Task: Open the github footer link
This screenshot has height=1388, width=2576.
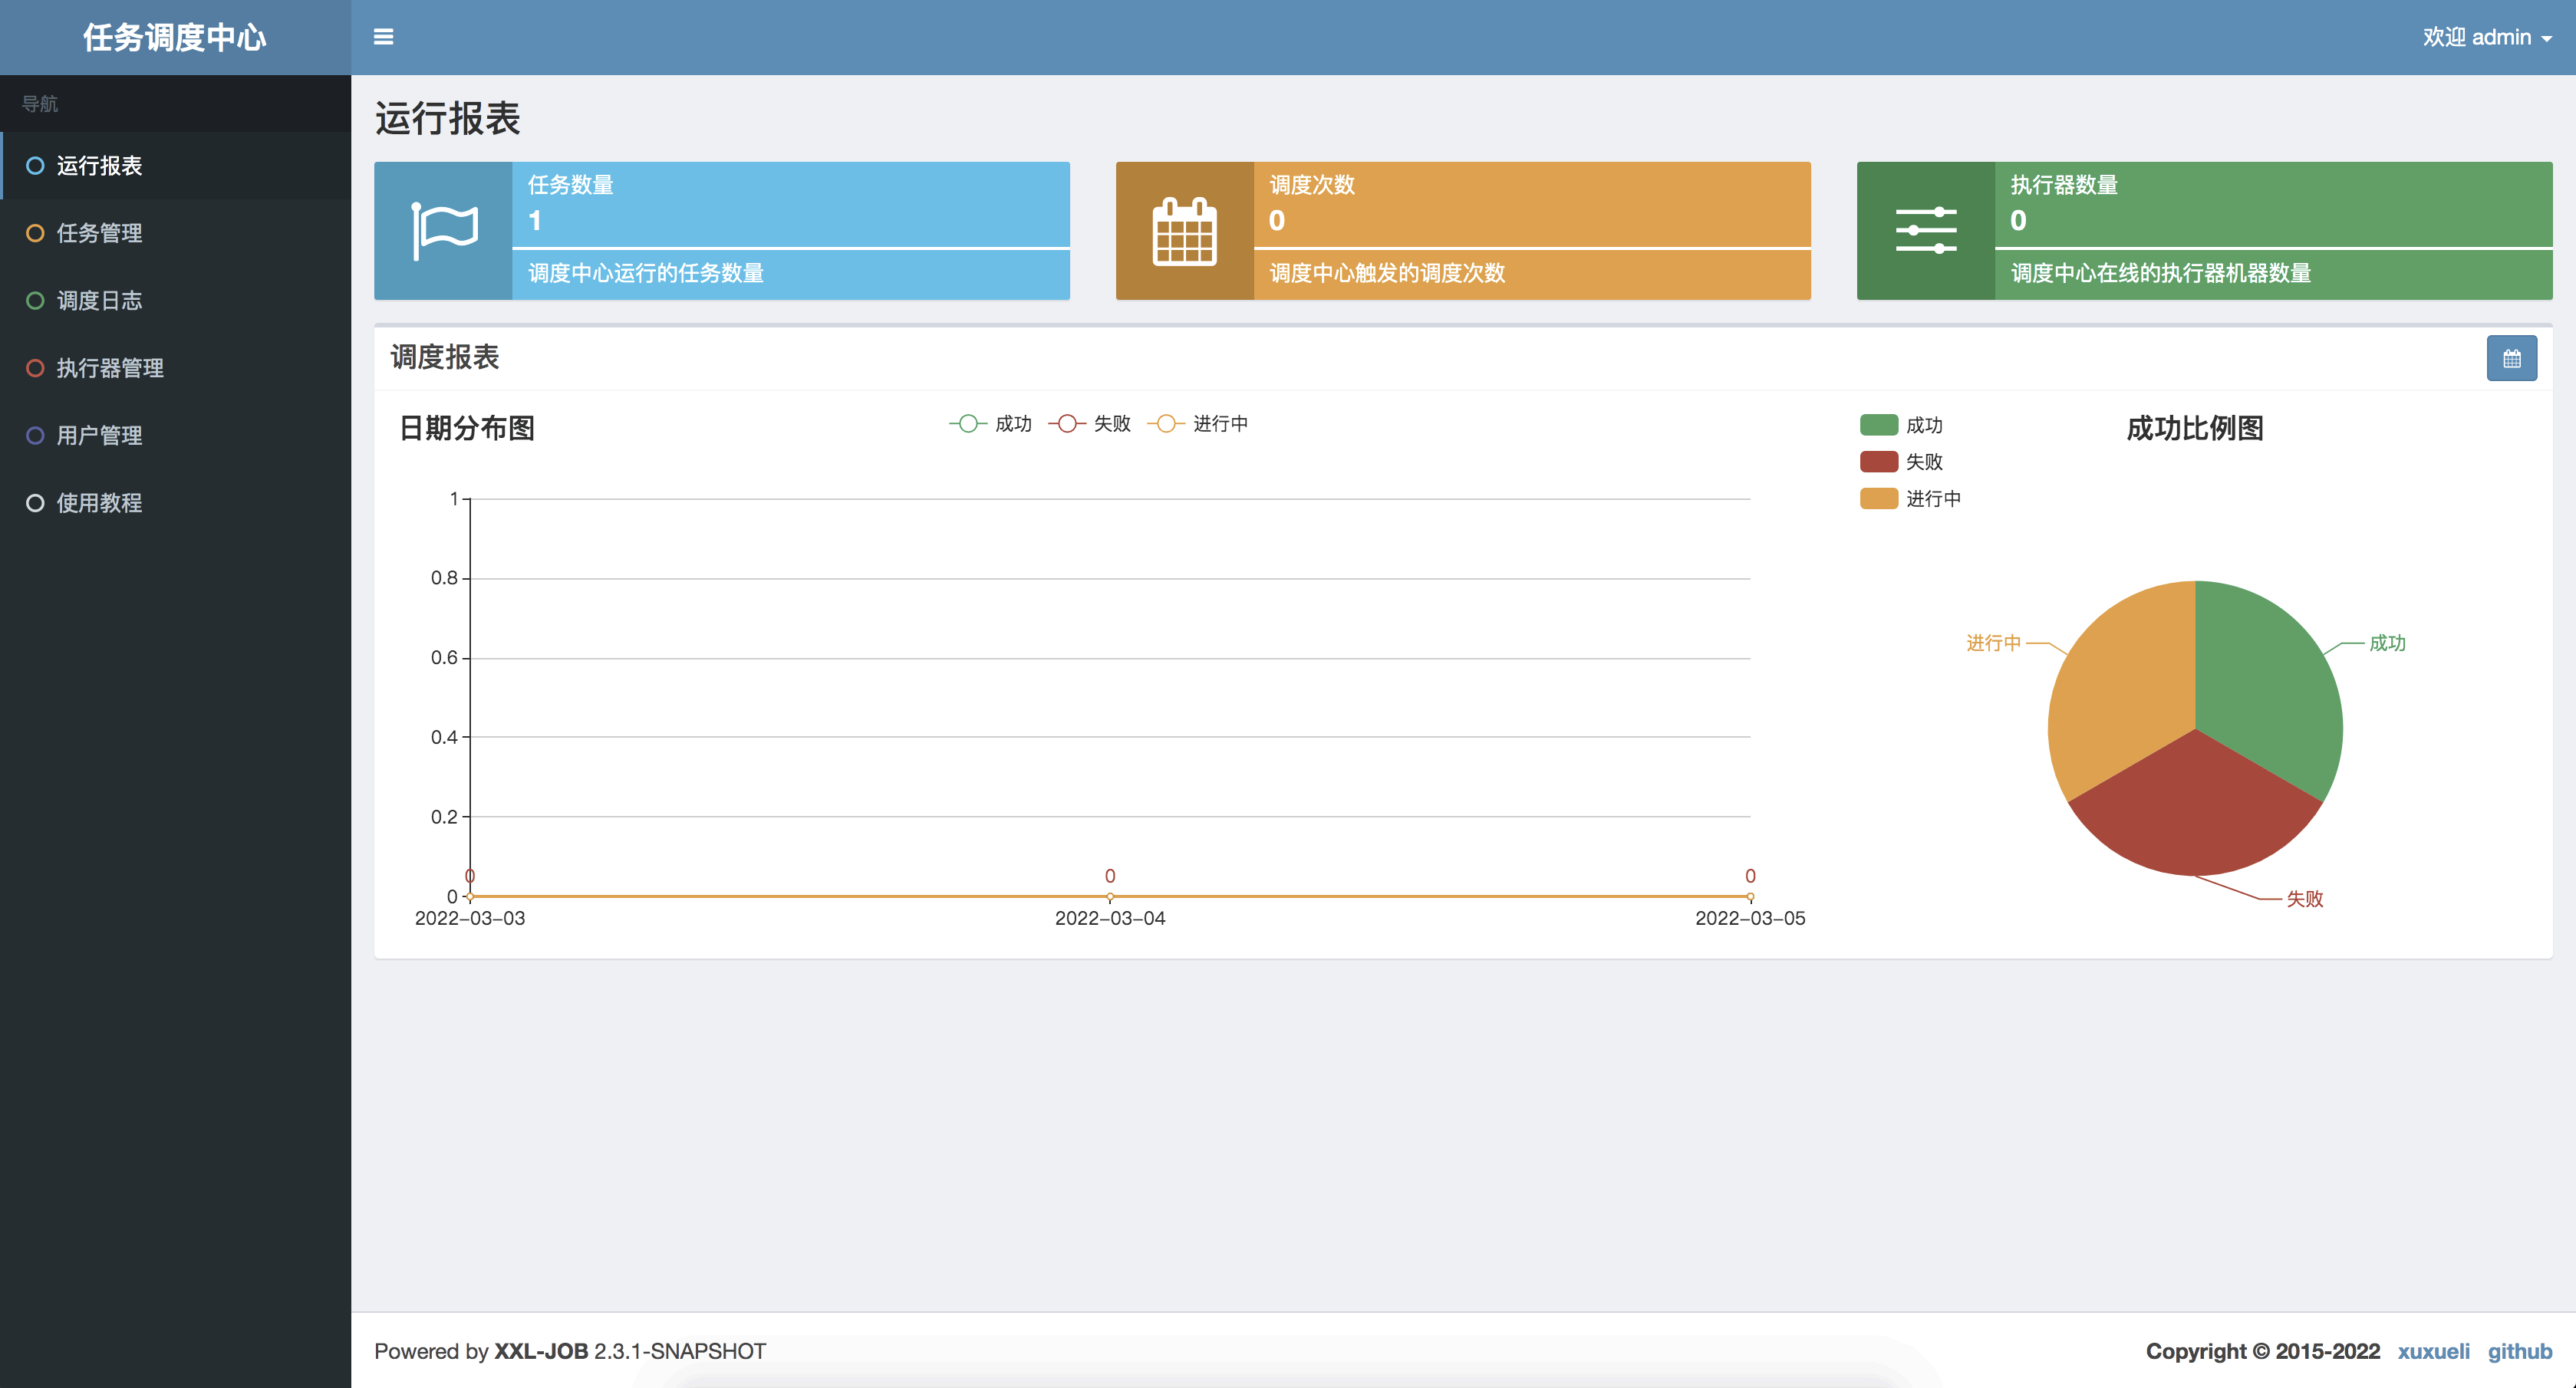Action: pos(2519,1351)
